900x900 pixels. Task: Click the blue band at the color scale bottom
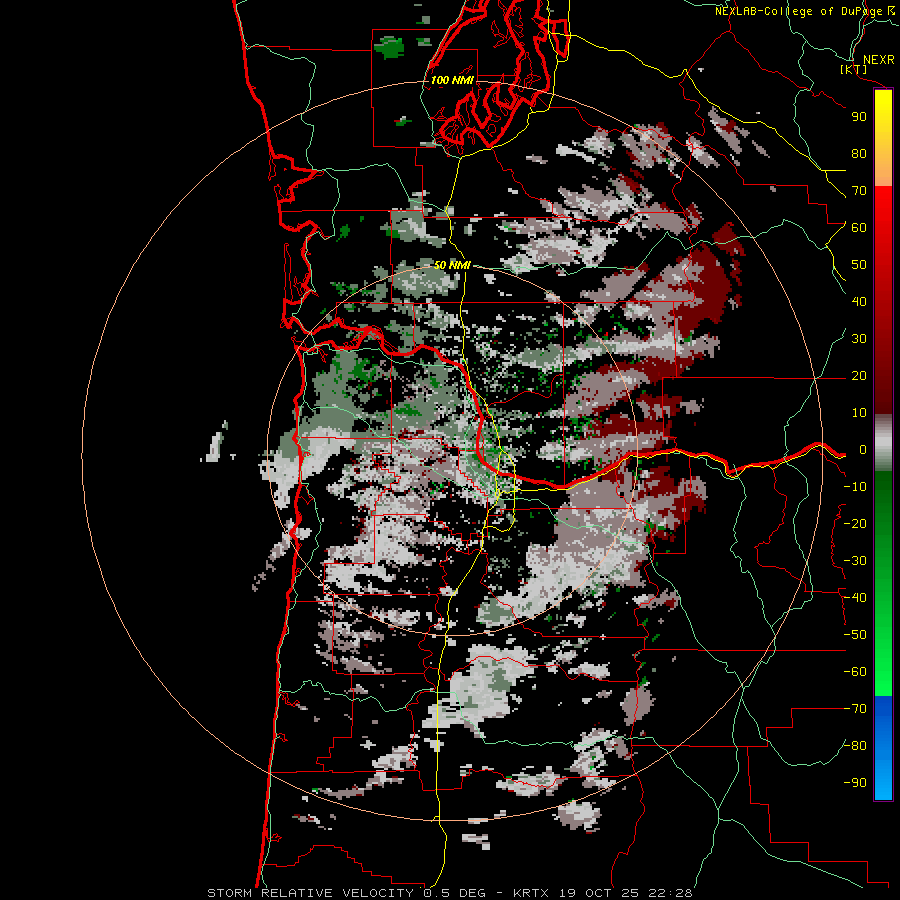(x=883, y=748)
